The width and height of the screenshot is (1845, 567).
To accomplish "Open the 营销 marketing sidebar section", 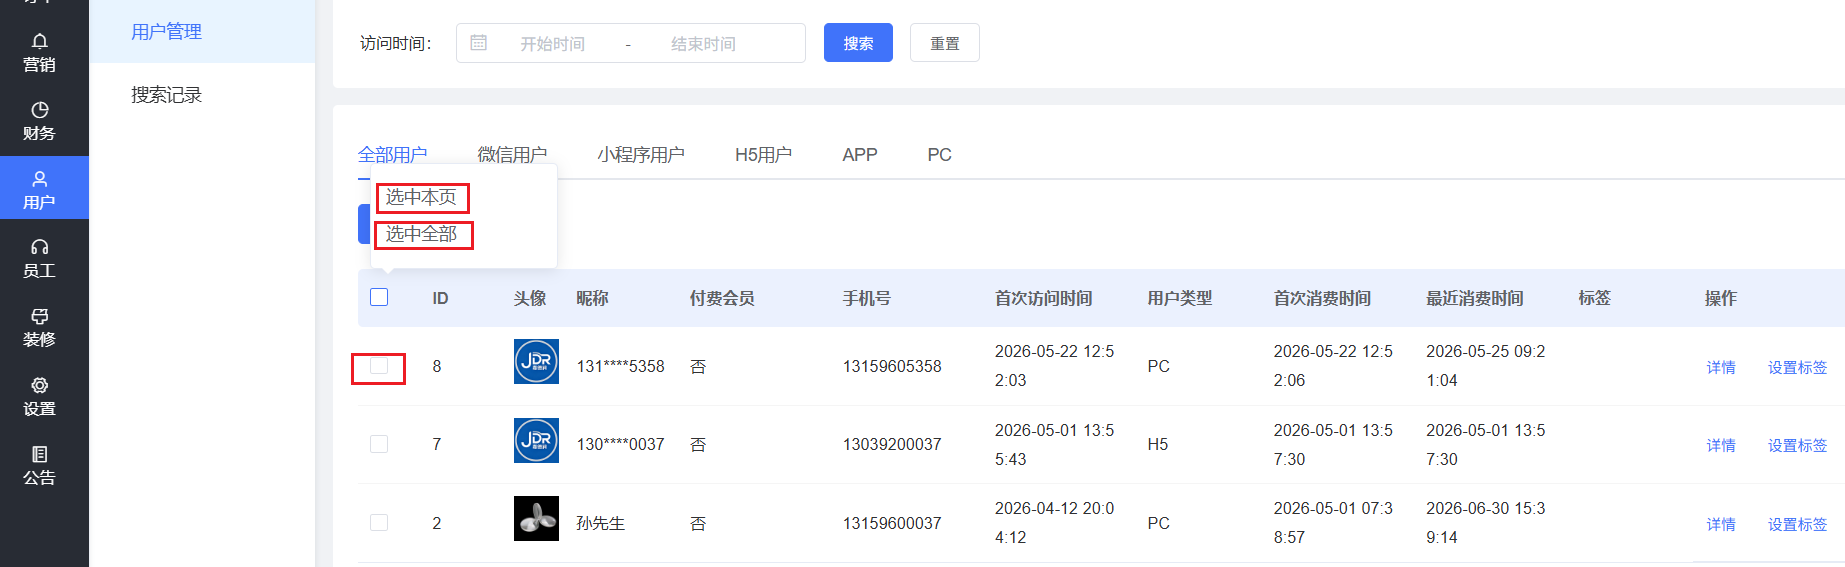I will [x=40, y=52].
